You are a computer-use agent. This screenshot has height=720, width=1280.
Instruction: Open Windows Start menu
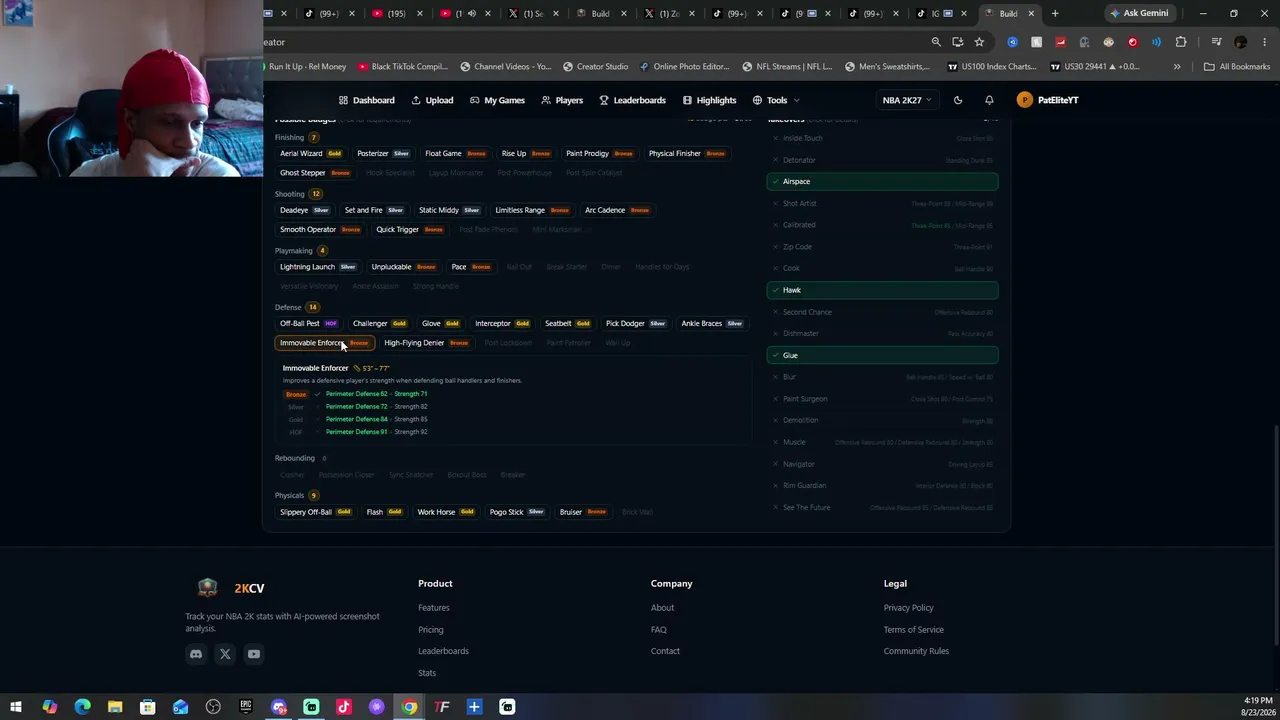(x=16, y=707)
